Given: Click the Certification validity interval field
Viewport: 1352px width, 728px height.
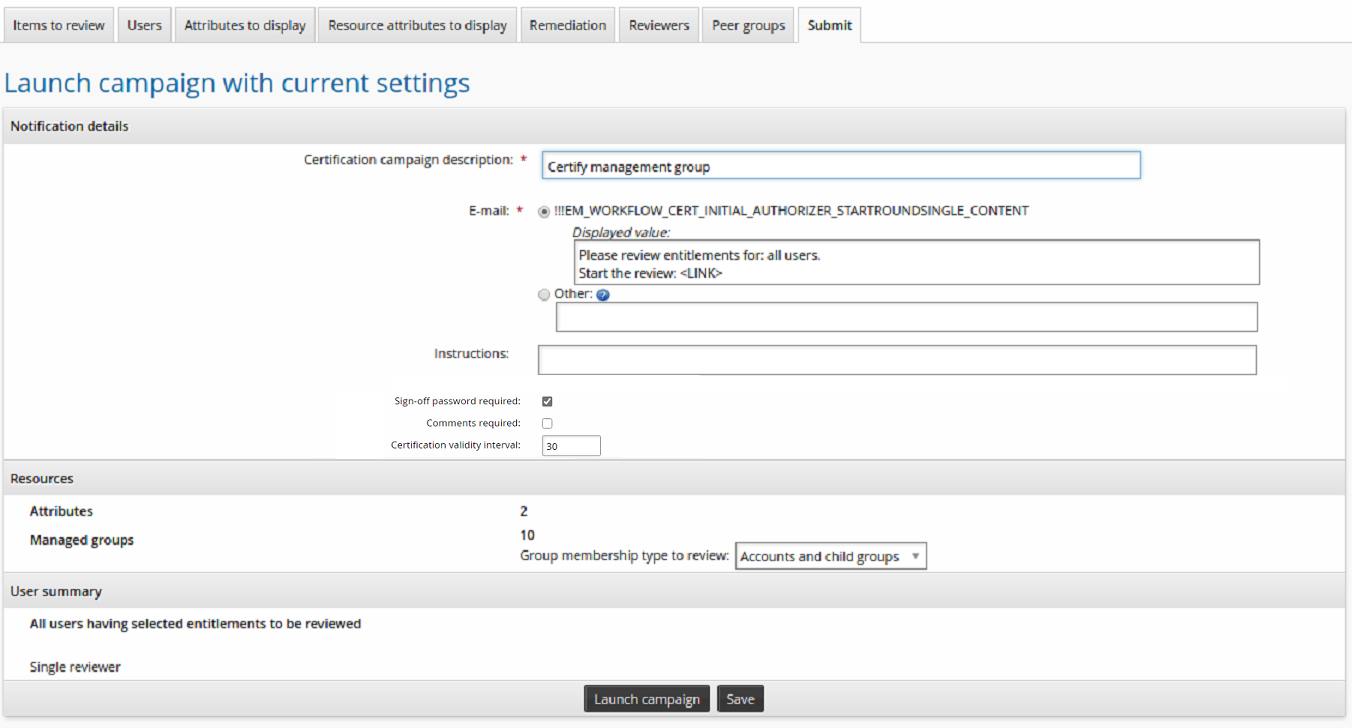Looking at the screenshot, I should (571, 446).
